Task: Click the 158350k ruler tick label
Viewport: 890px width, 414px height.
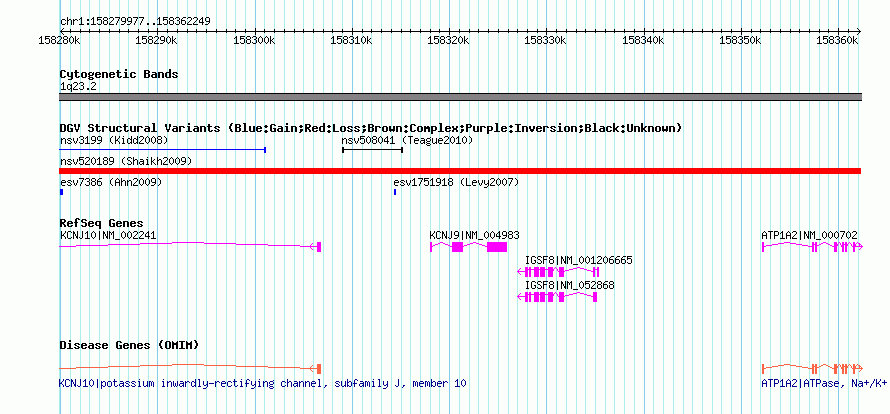Action: [x=741, y=40]
